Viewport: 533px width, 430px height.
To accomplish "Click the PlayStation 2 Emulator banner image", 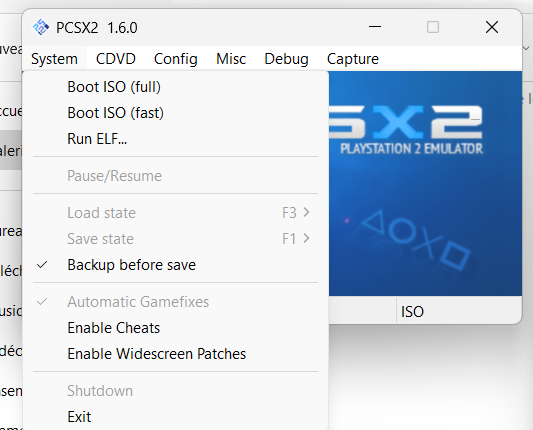I will point(425,184).
